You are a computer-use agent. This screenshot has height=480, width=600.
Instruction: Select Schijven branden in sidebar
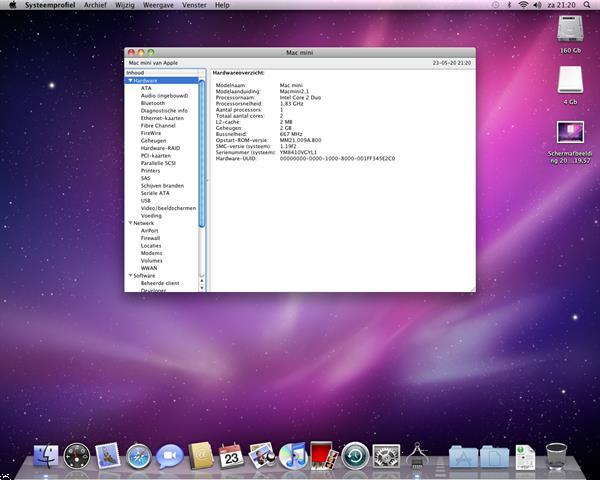[162, 186]
